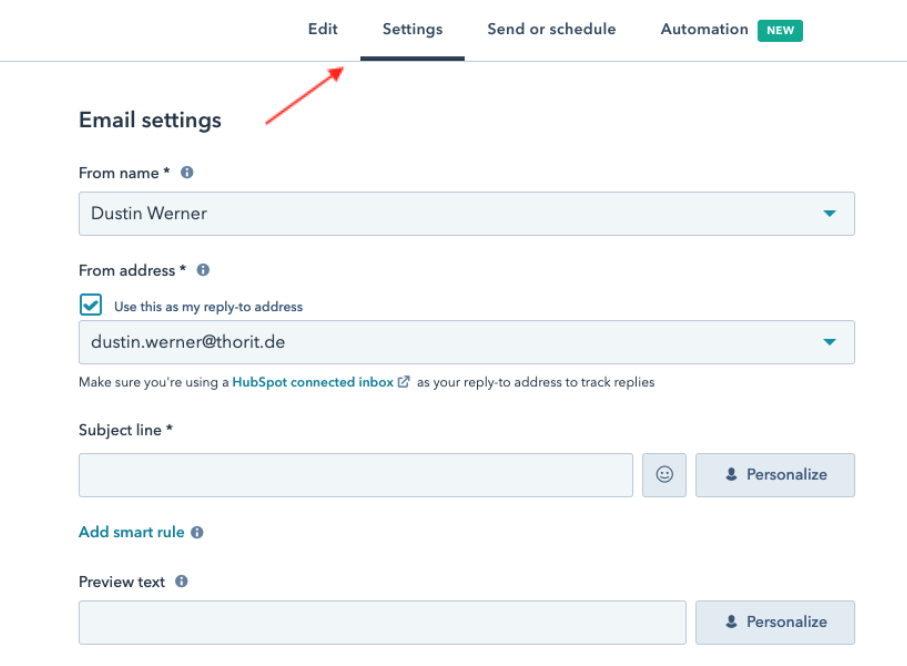This screenshot has width=907, height=666.
Task: Open the HubSpot connected inbox link
Action: point(312,382)
